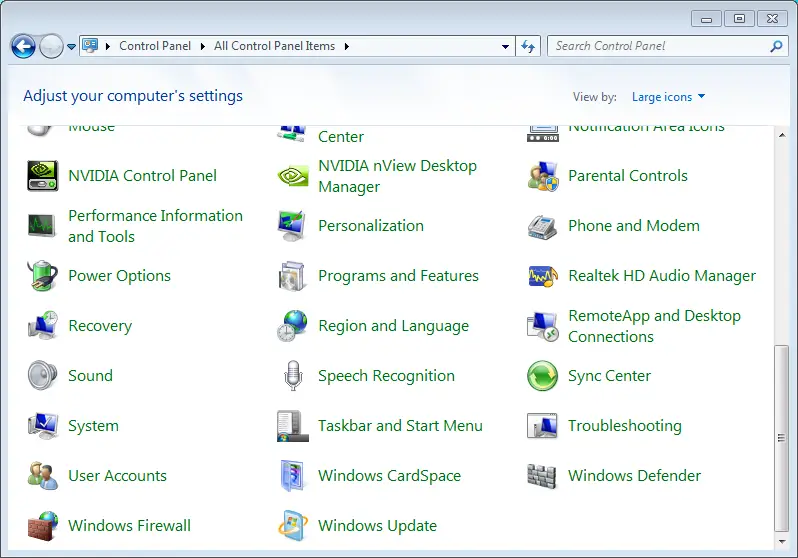Click the Recovery icon
Viewport: 798px width, 558px height.
click(x=42, y=325)
